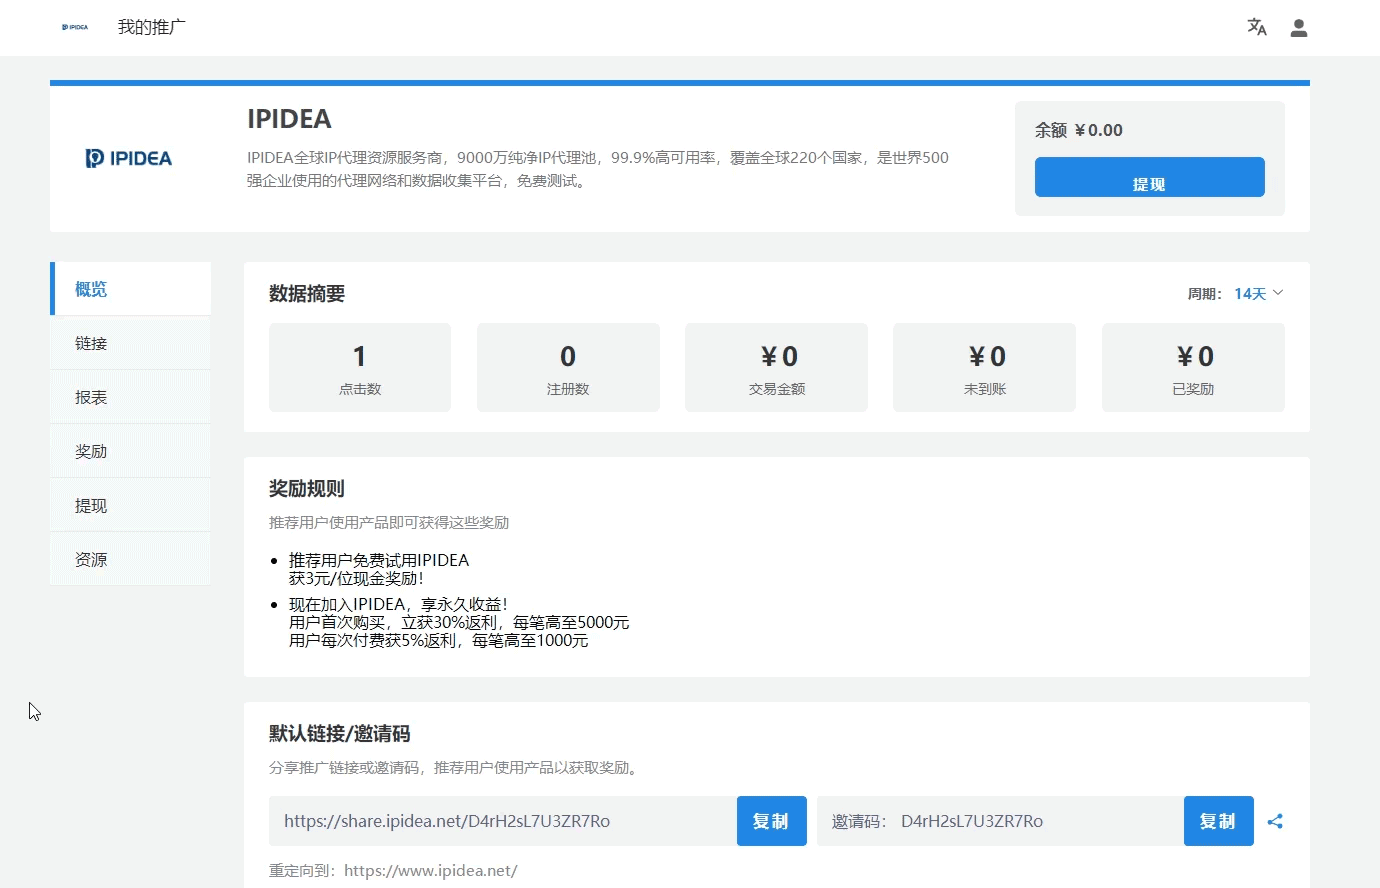Click the 默认链接/邀请码 section heading
Viewport: 1380px width, 888px height.
click(340, 733)
